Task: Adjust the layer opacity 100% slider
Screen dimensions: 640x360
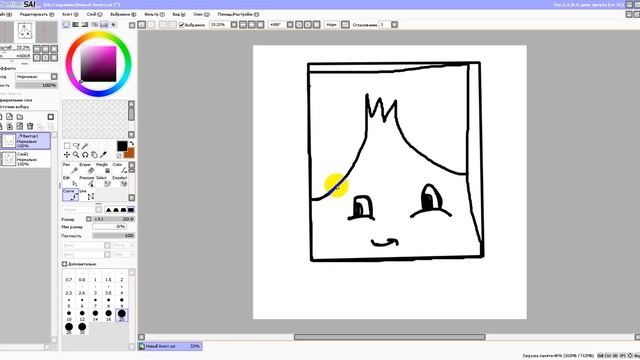Action: (x=36, y=85)
